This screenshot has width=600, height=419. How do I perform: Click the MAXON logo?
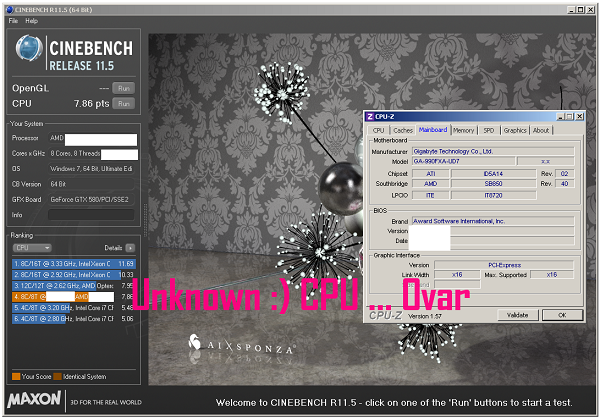(x=34, y=399)
